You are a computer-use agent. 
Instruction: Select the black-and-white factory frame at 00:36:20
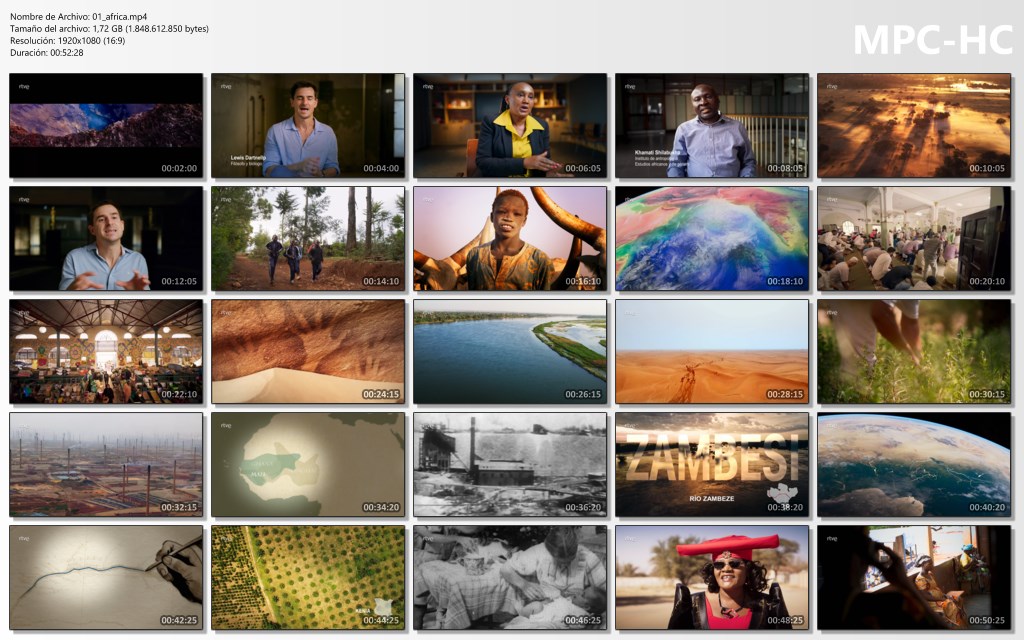point(510,464)
